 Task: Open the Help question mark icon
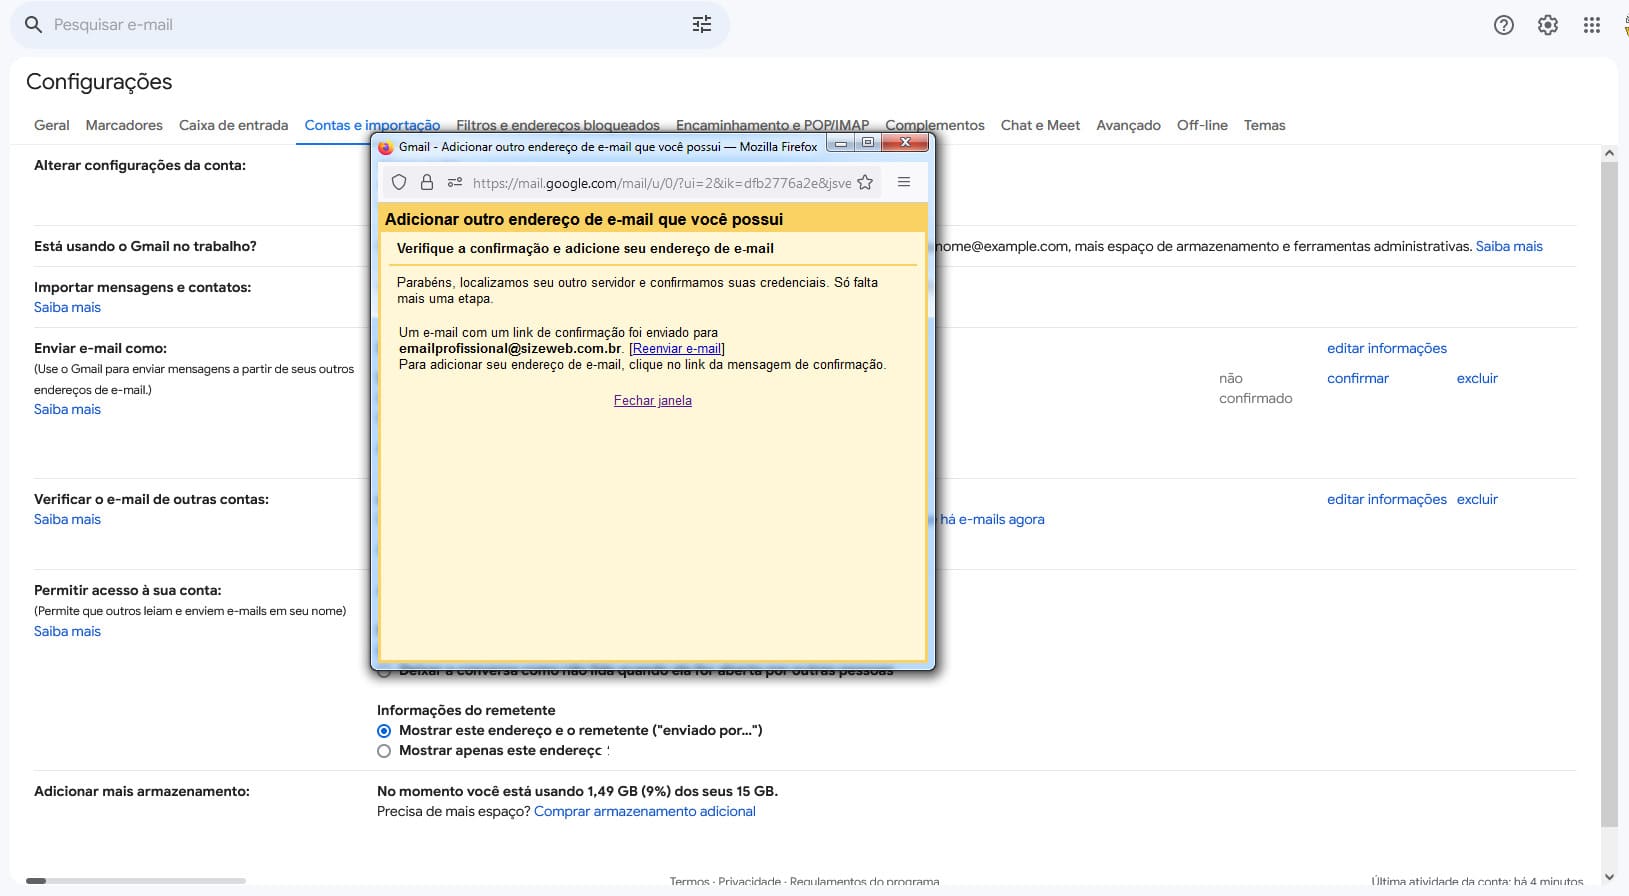tap(1503, 25)
